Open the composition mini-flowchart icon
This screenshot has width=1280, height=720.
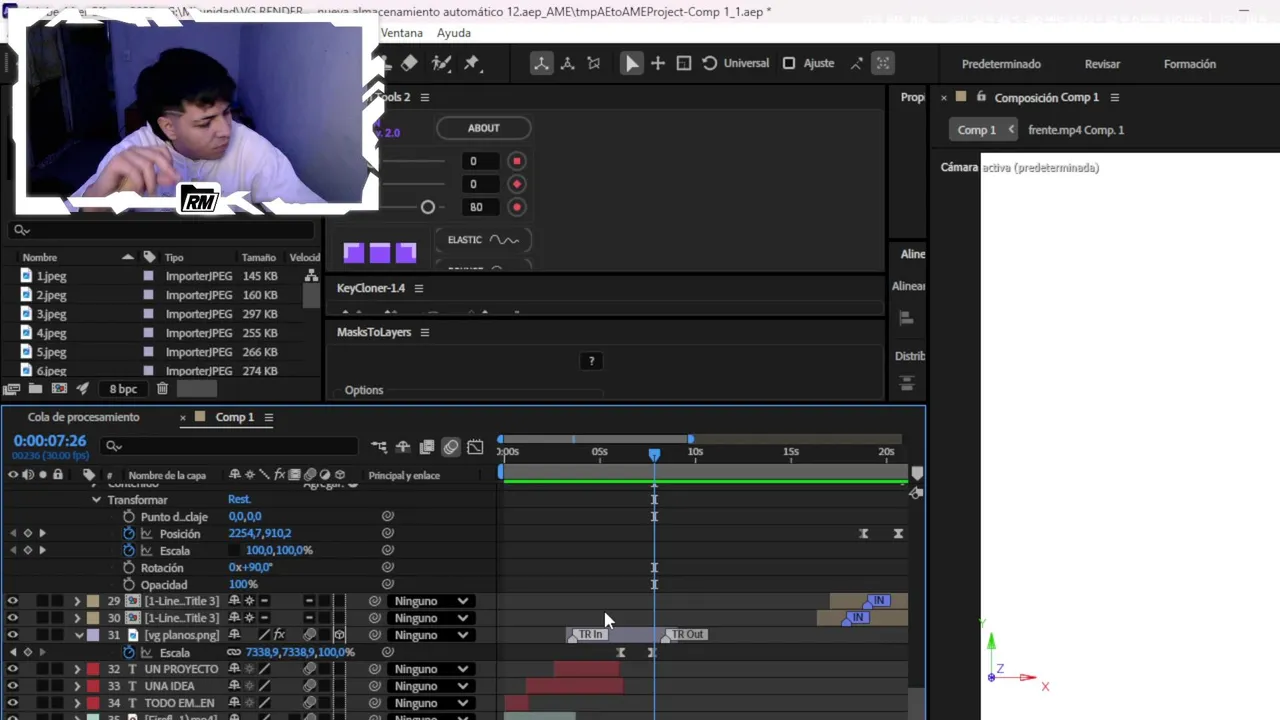pos(379,447)
